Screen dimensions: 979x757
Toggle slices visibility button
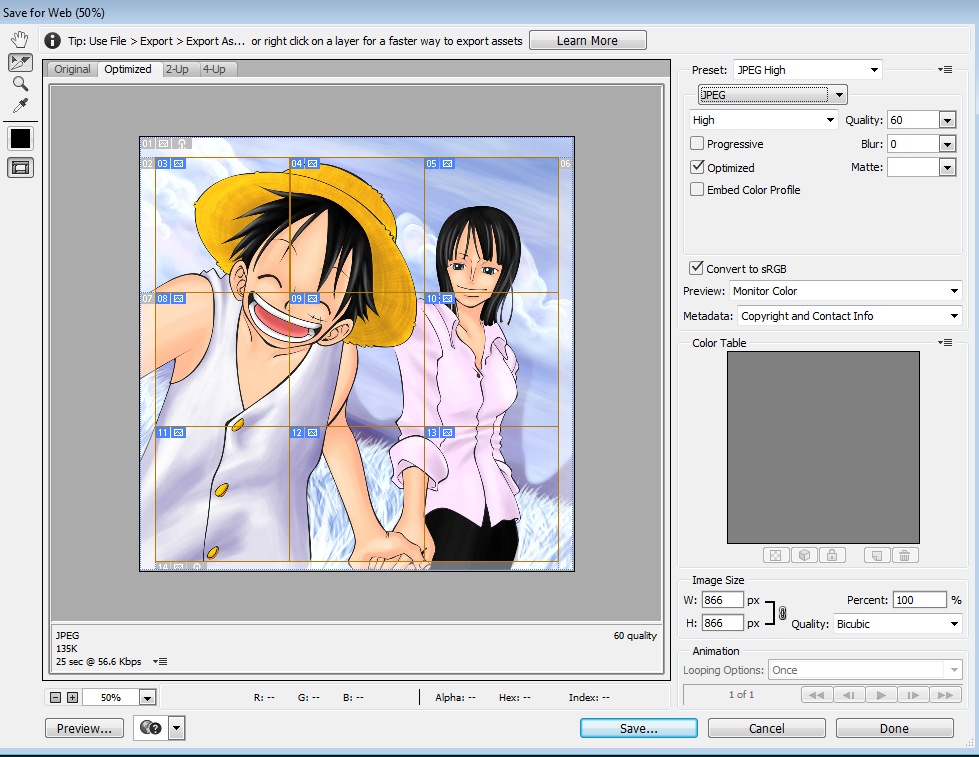[20, 167]
